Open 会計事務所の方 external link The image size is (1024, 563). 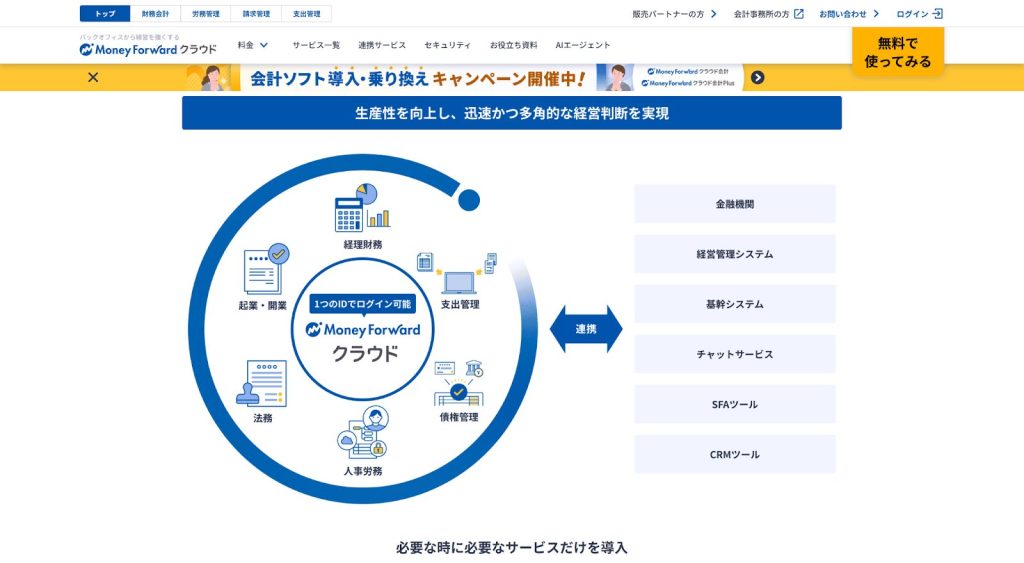pos(768,14)
